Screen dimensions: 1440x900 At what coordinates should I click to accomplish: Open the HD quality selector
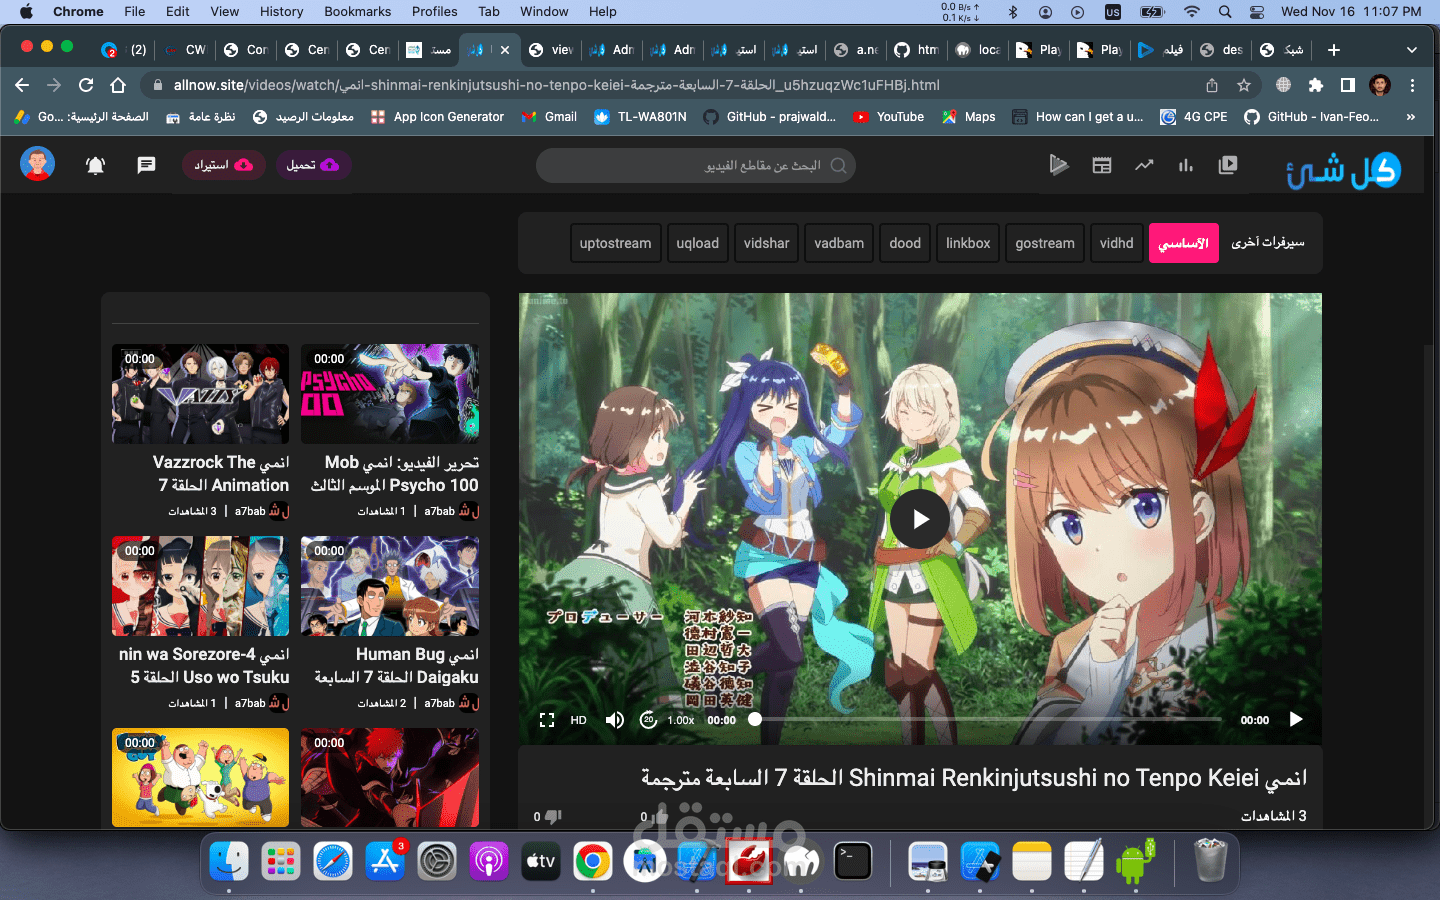coord(578,720)
